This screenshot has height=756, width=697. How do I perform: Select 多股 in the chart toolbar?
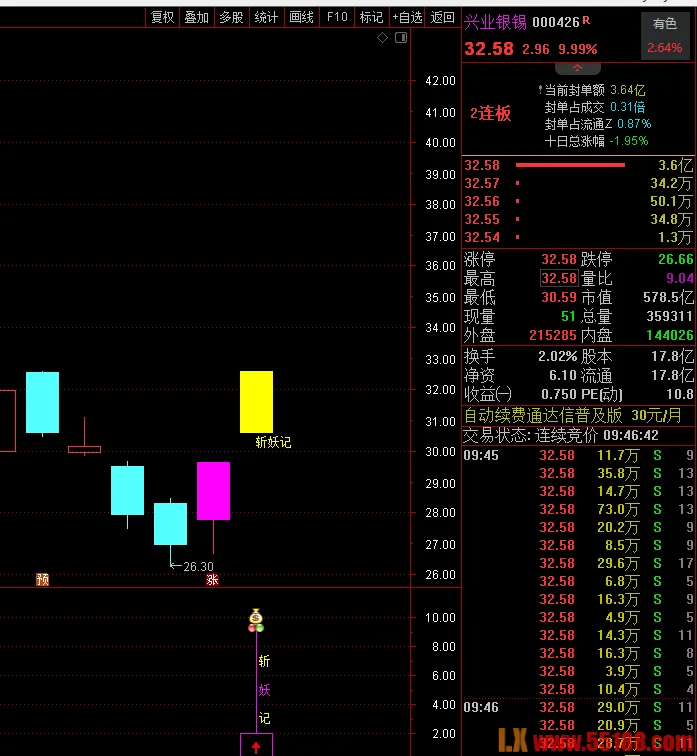click(x=231, y=17)
